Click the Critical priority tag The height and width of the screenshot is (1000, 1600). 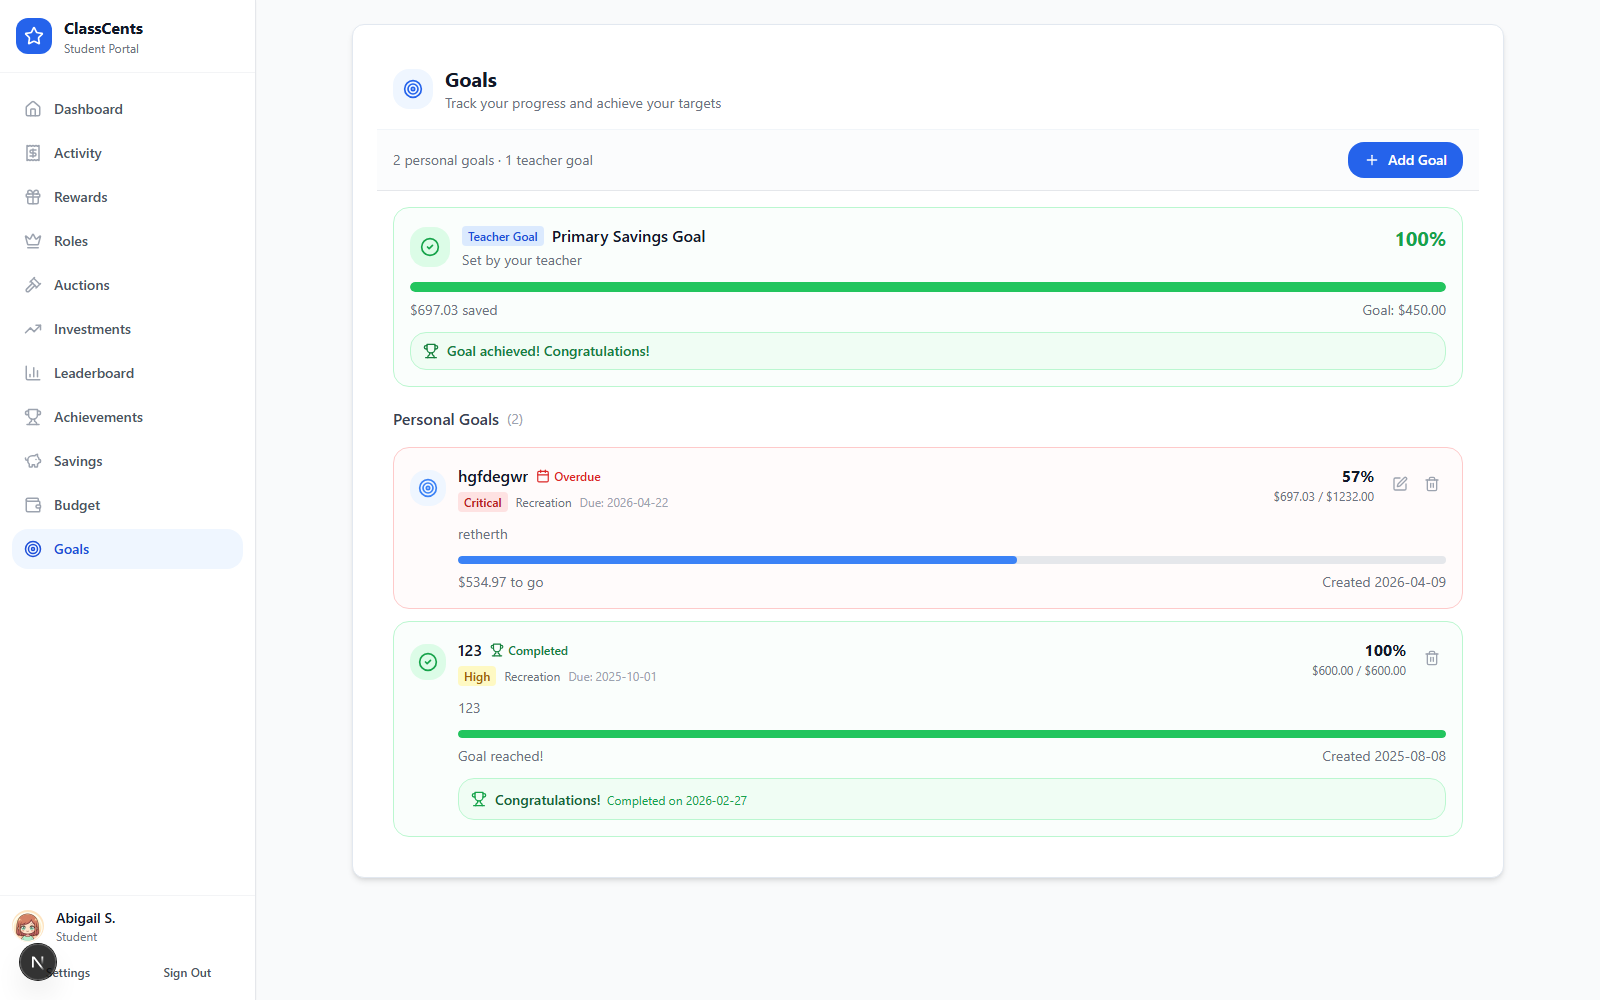click(483, 503)
